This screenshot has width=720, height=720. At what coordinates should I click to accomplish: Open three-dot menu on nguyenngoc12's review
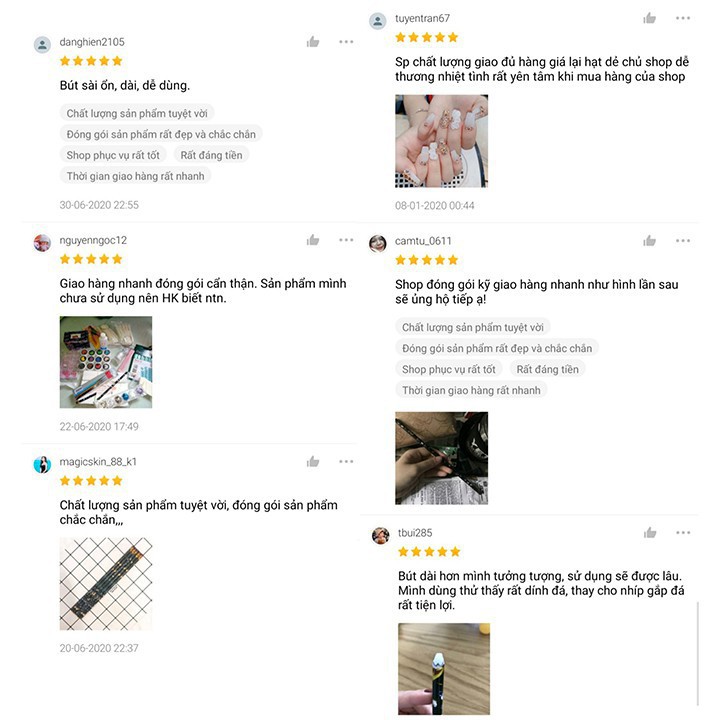coord(346,240)
